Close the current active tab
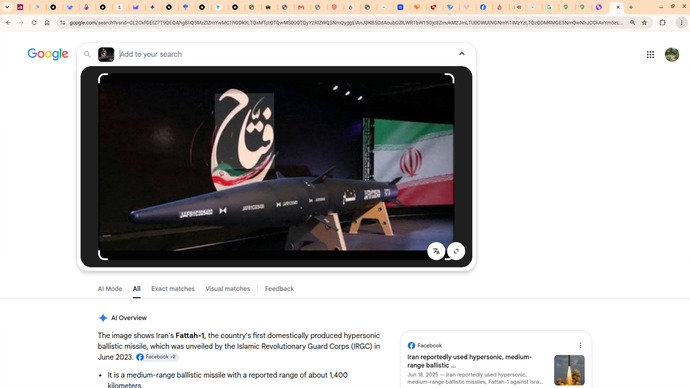 tap(618, 7)
